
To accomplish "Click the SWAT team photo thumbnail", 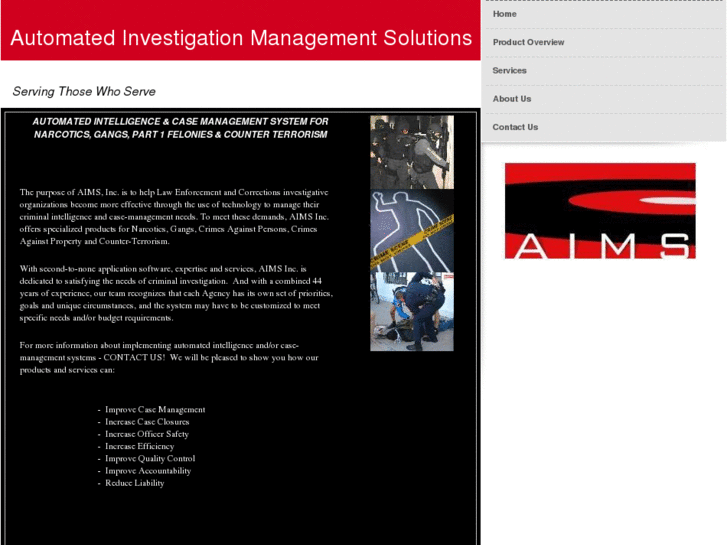I will coord(412,152).
